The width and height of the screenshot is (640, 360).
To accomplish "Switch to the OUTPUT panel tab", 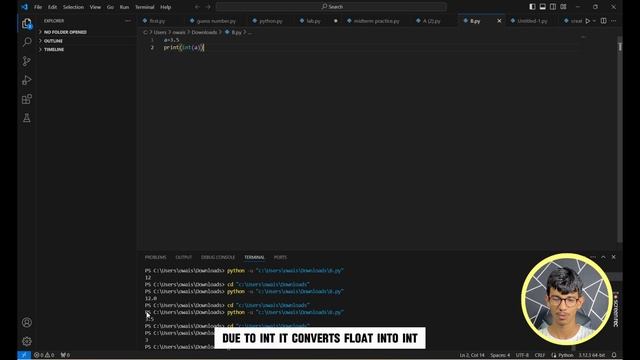I will pos(184,258).
